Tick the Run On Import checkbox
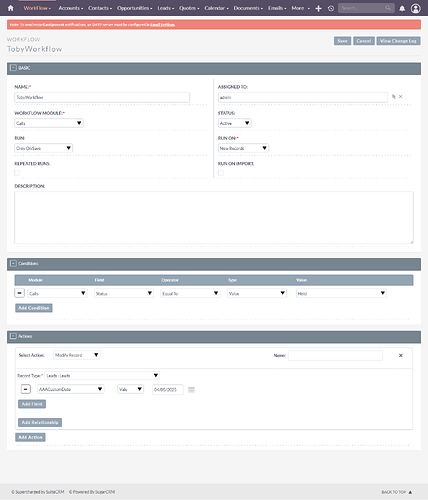Screen dimensions: 428x500 click(221, 173)
